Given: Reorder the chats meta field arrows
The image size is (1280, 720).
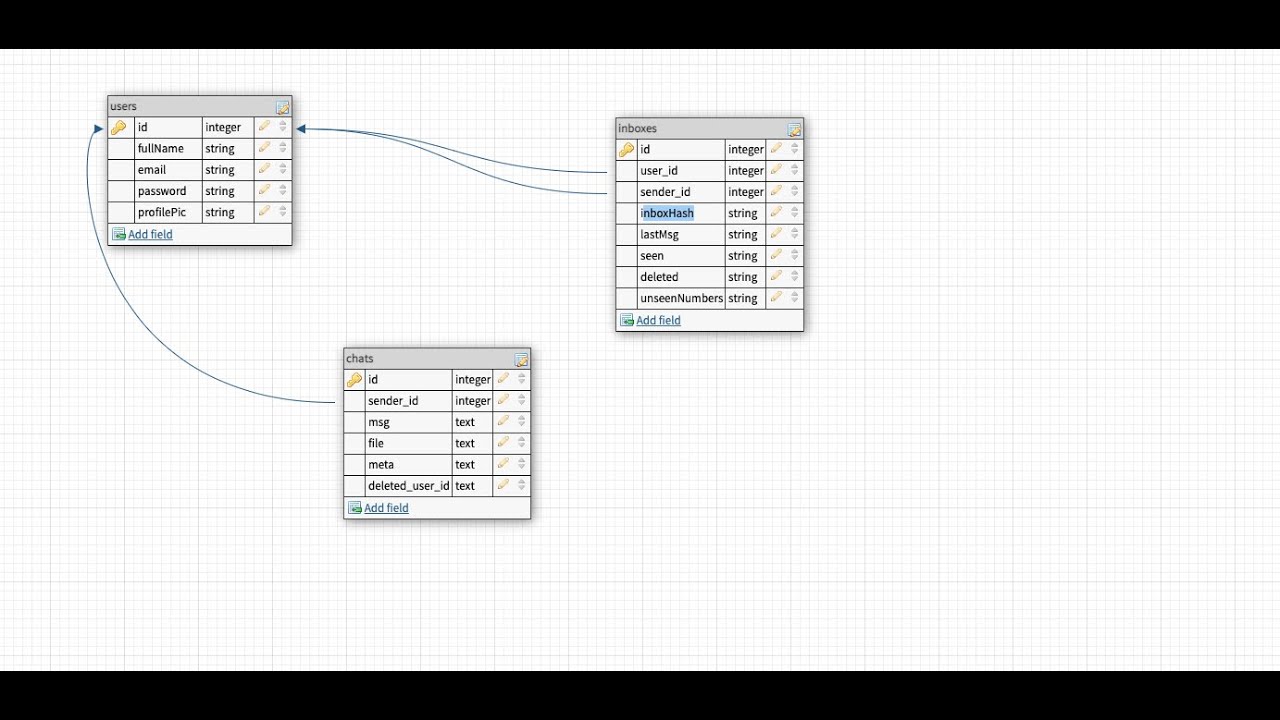Looking at the screenshot, I should coord(522,464).
